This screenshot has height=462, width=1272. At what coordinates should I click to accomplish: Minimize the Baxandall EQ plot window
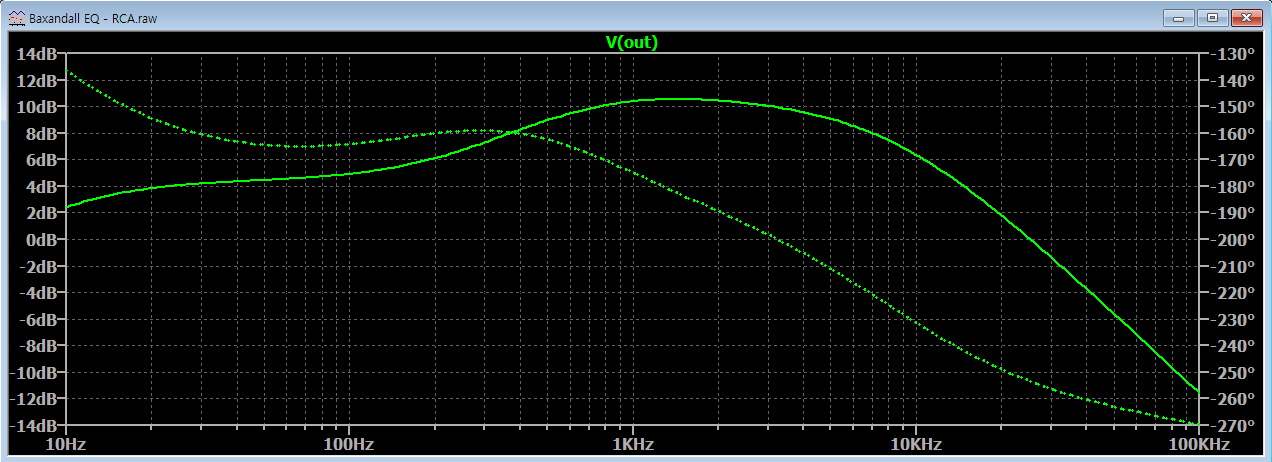(1179, 17)
